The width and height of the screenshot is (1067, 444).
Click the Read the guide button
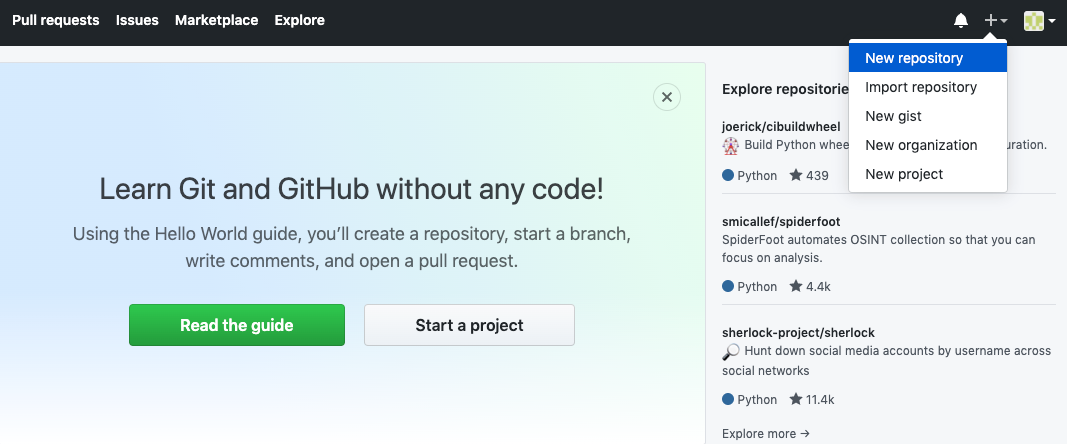(x=237, y=325)
